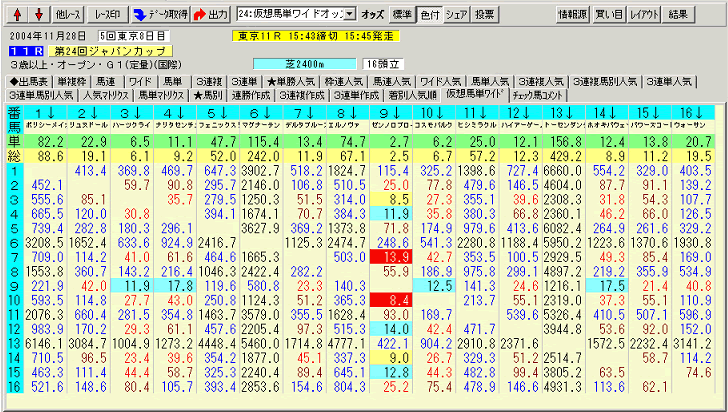Viewport: 728px width, 412px height.
Task: Sort by column 6 arrow header
Action: [261, 112]
